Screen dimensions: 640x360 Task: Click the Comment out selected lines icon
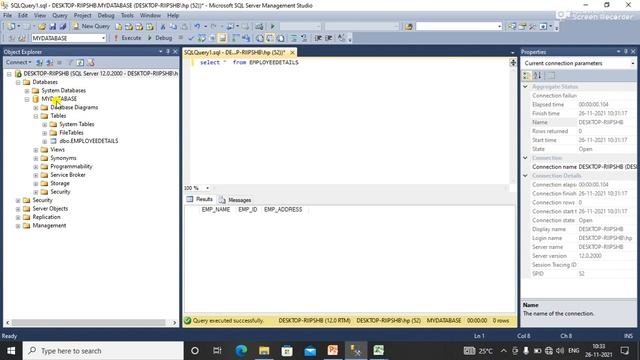pos(293,38)
